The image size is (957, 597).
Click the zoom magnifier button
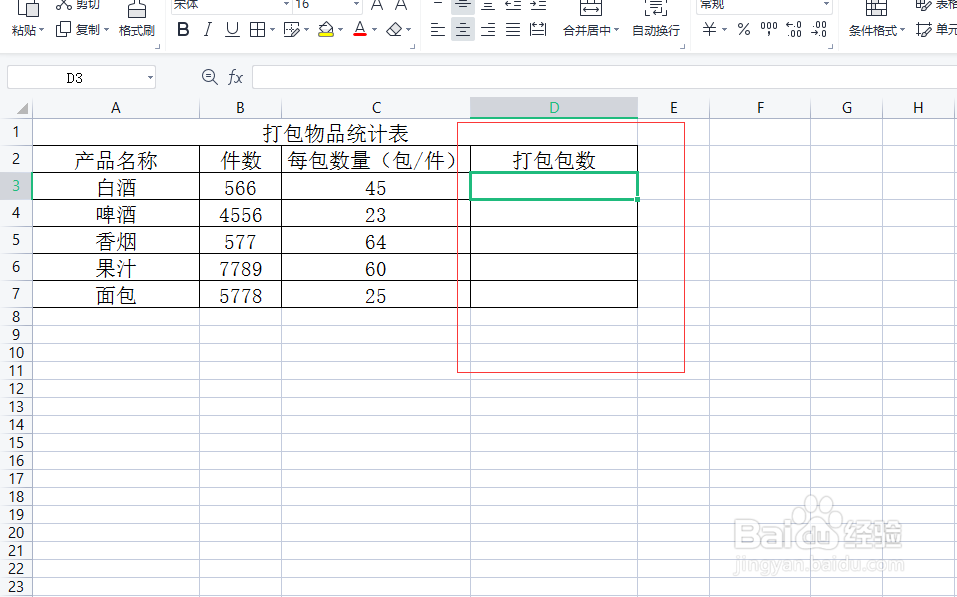point(209,76)
